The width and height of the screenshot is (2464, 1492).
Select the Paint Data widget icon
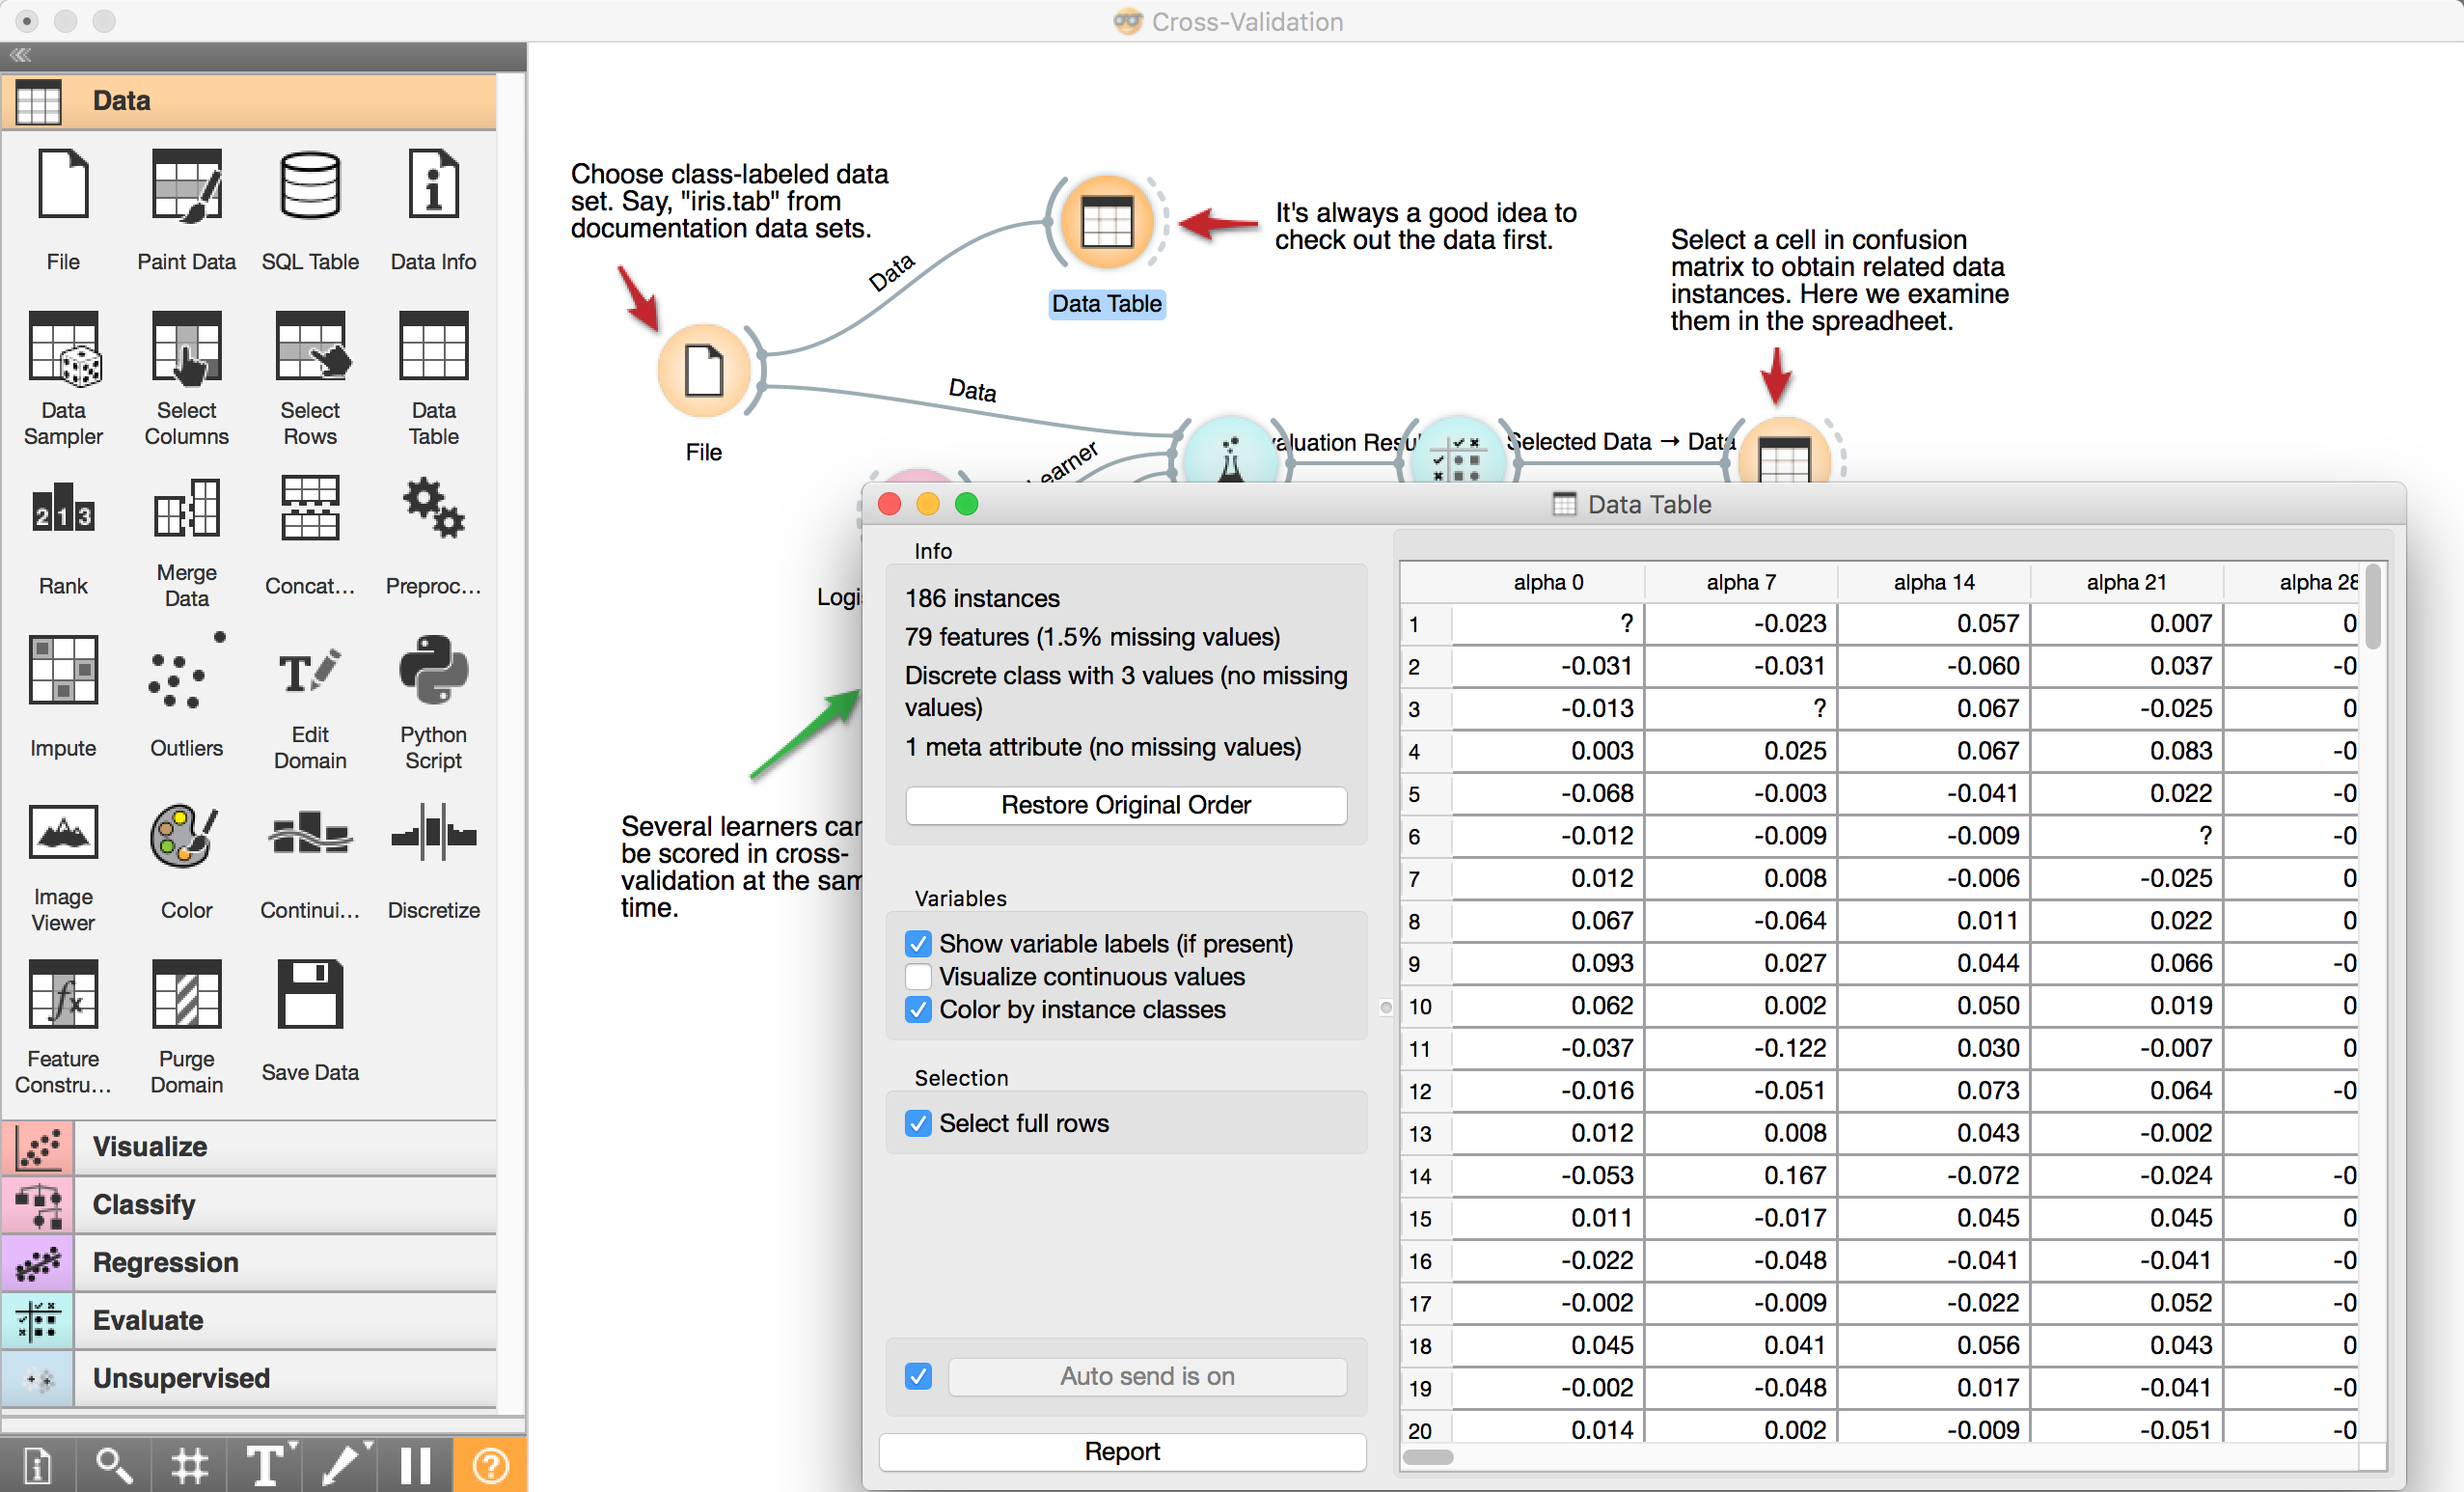click(x=186, y=187)
